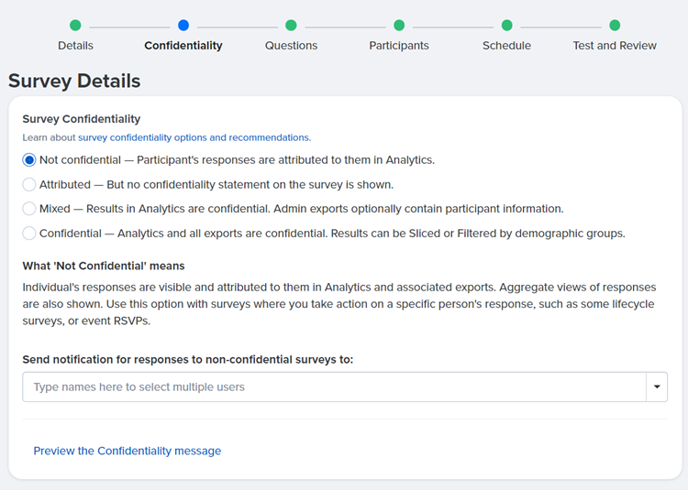688x490 pixels.
Task: Focus the Type names here users field
Action: [x=334, y=387]
